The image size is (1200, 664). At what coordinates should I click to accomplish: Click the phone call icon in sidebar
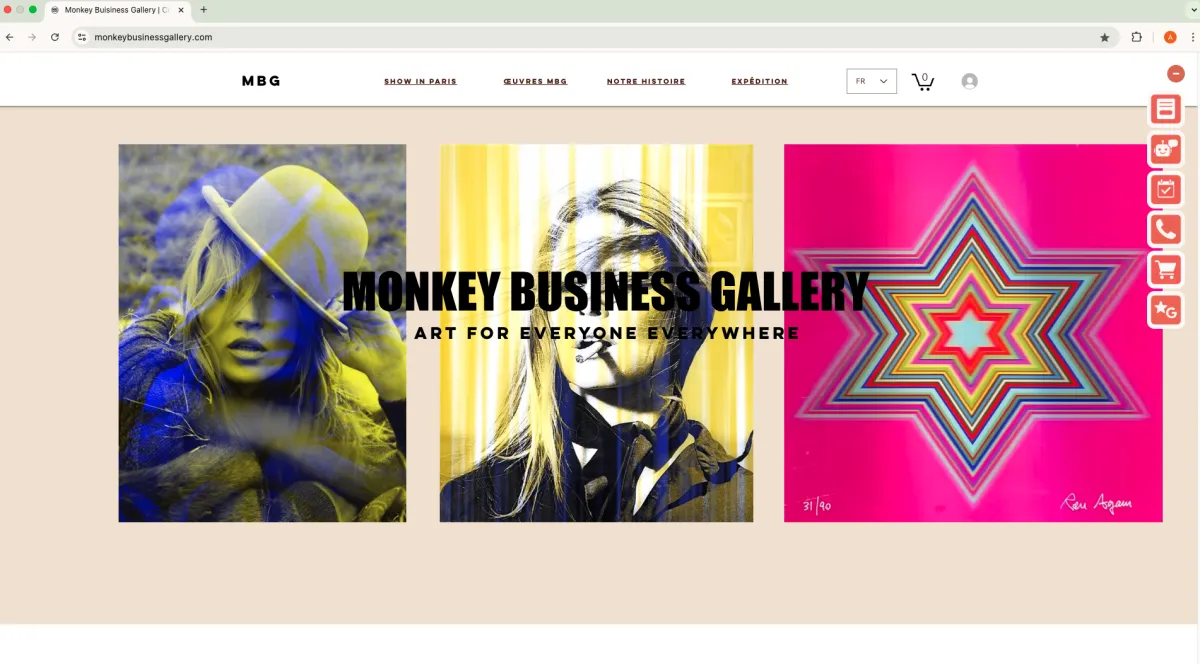point(1166,229)
